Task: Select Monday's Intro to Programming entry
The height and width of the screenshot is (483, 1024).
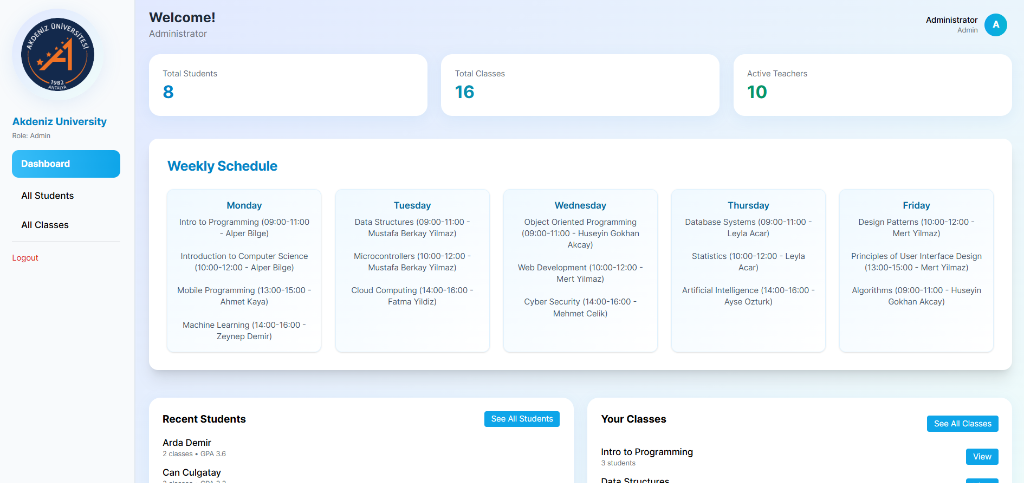Action: 244,228
